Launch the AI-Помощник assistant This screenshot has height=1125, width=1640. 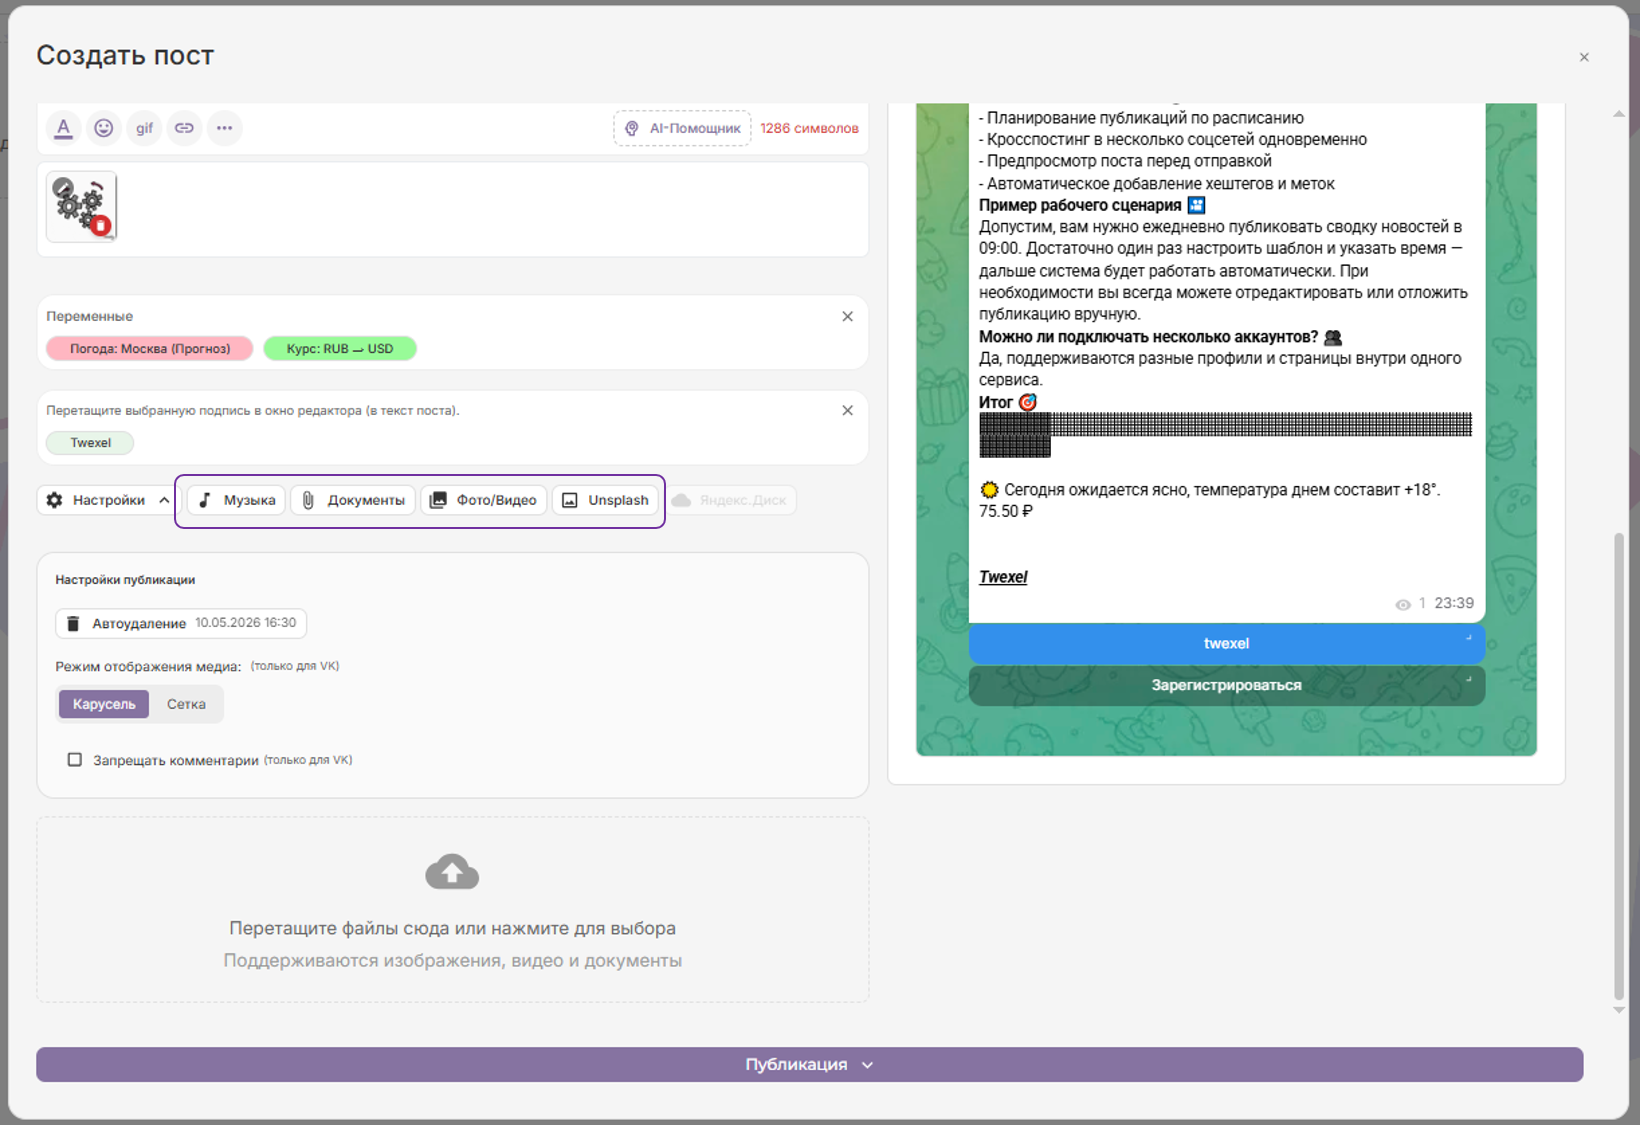[x=682, y=128]
